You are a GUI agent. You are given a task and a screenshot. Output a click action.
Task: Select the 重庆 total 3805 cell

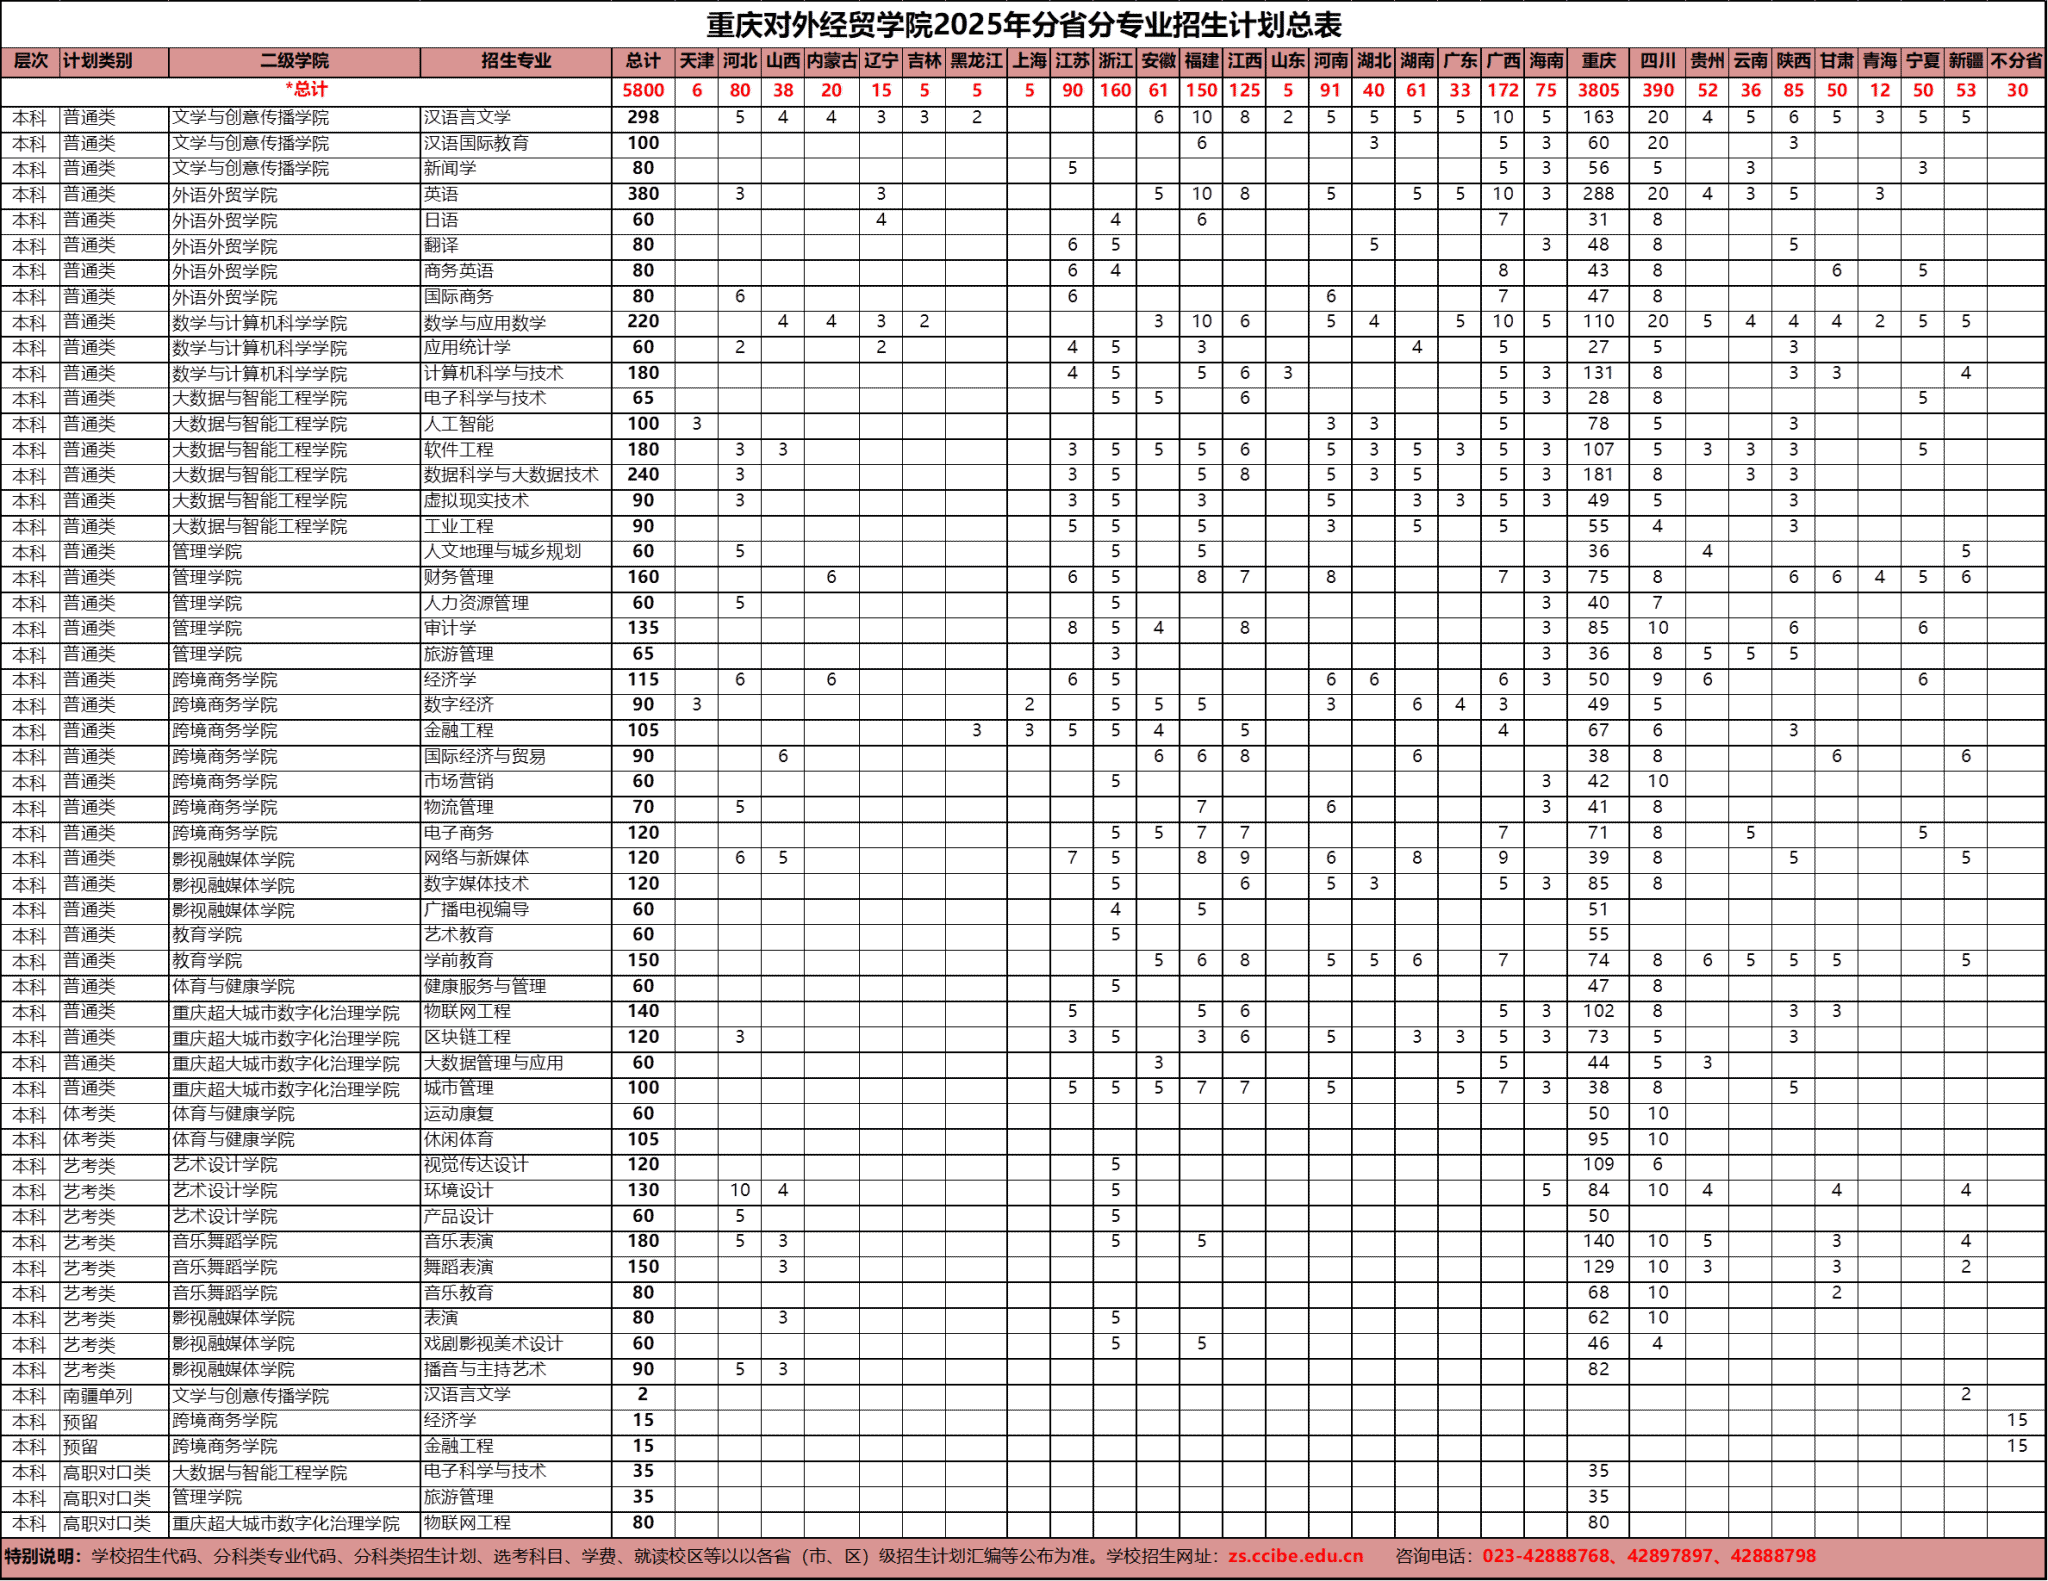(1598, 90)
